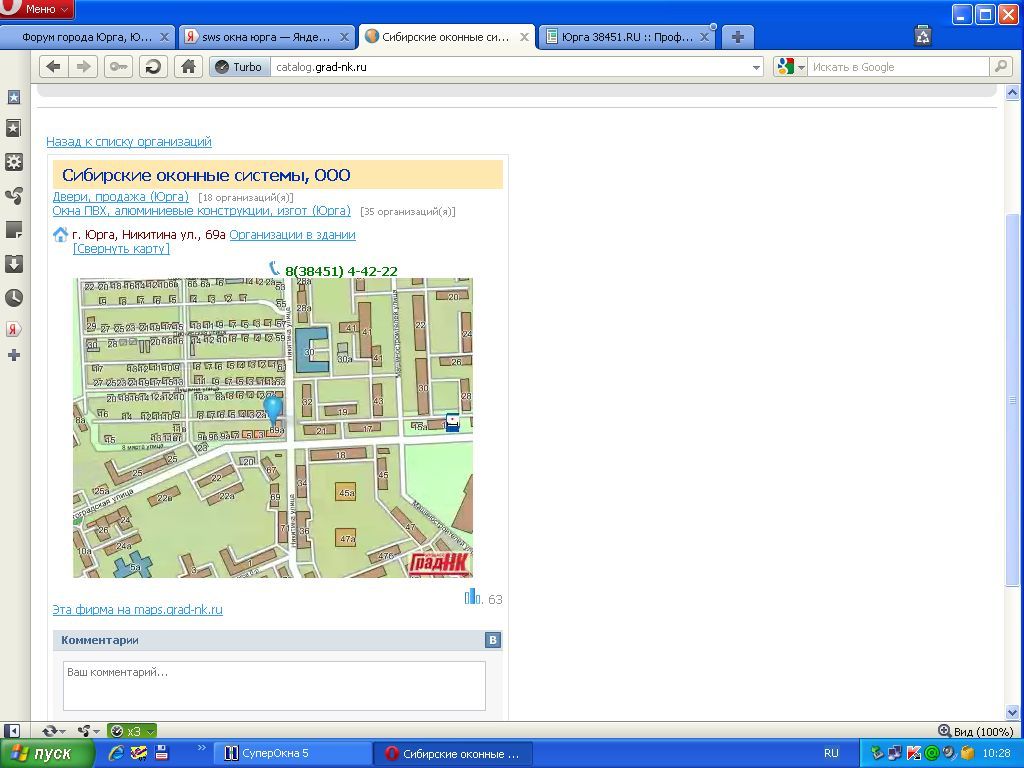
Task: Click the blue map marker at 69a
Action: coord(273,410)
